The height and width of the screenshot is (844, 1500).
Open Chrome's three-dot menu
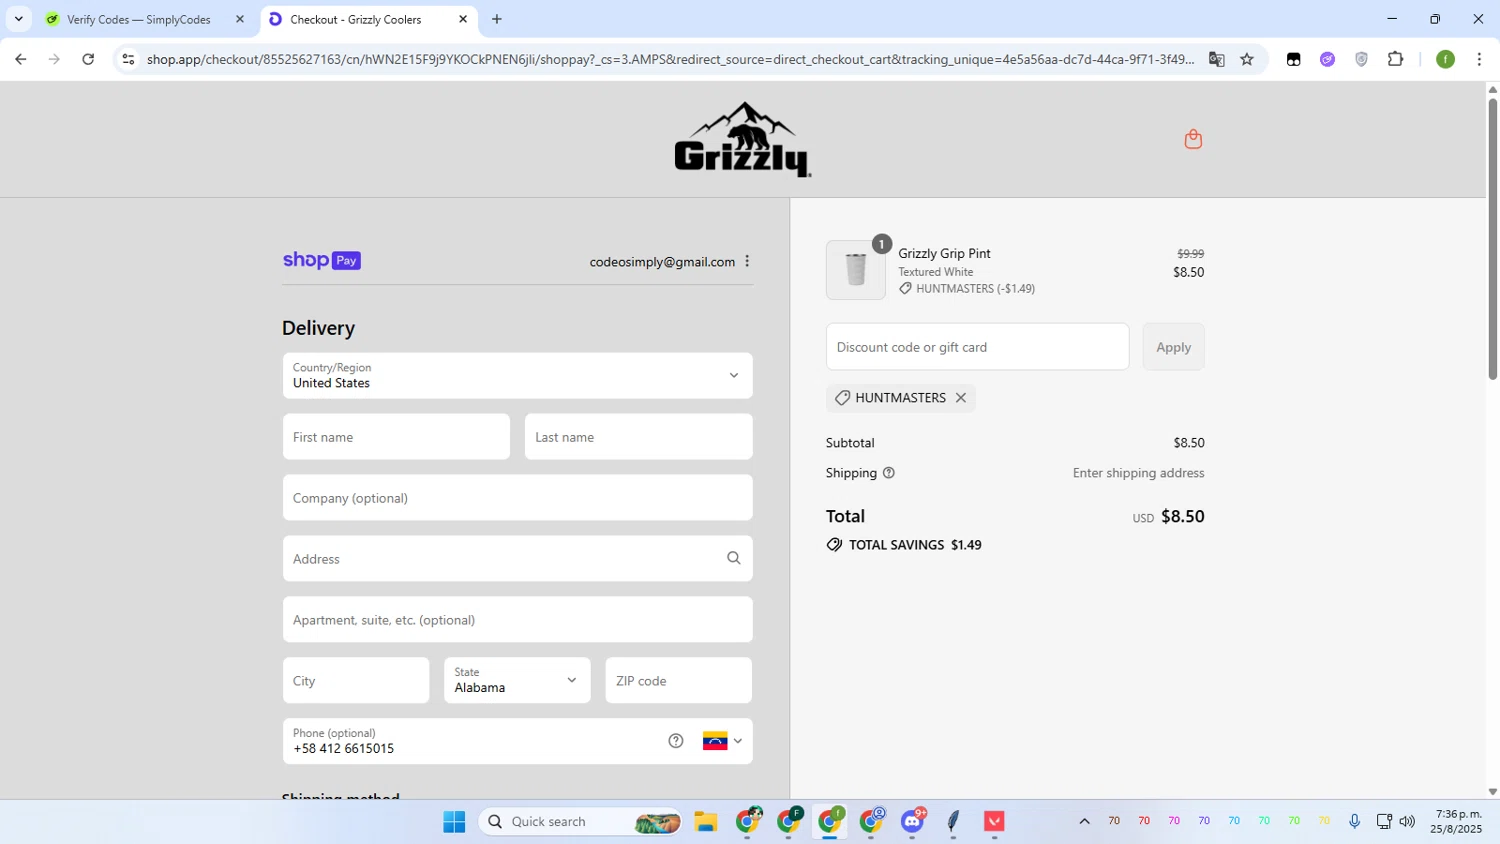point(1479,59)
